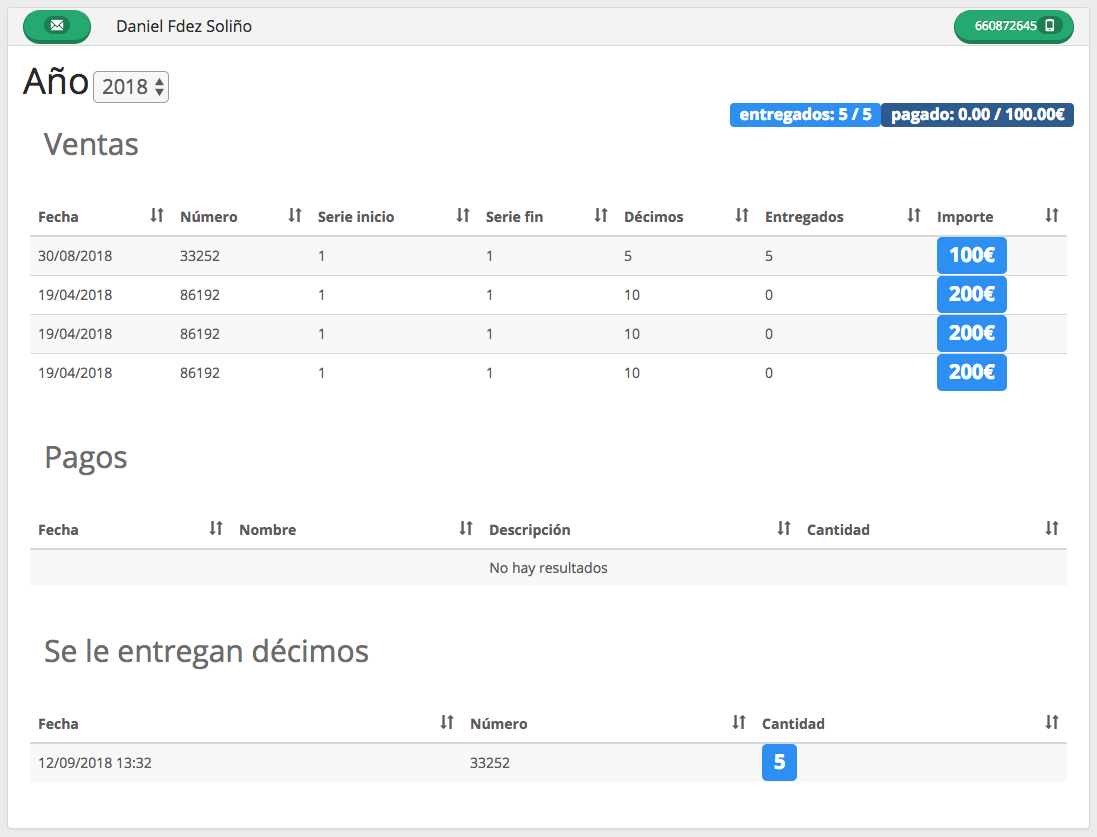Image resolution: width=1097 pixels, height=837 pixels.
Task: Click the first 200€ importe badge
Action: (971, 295)
